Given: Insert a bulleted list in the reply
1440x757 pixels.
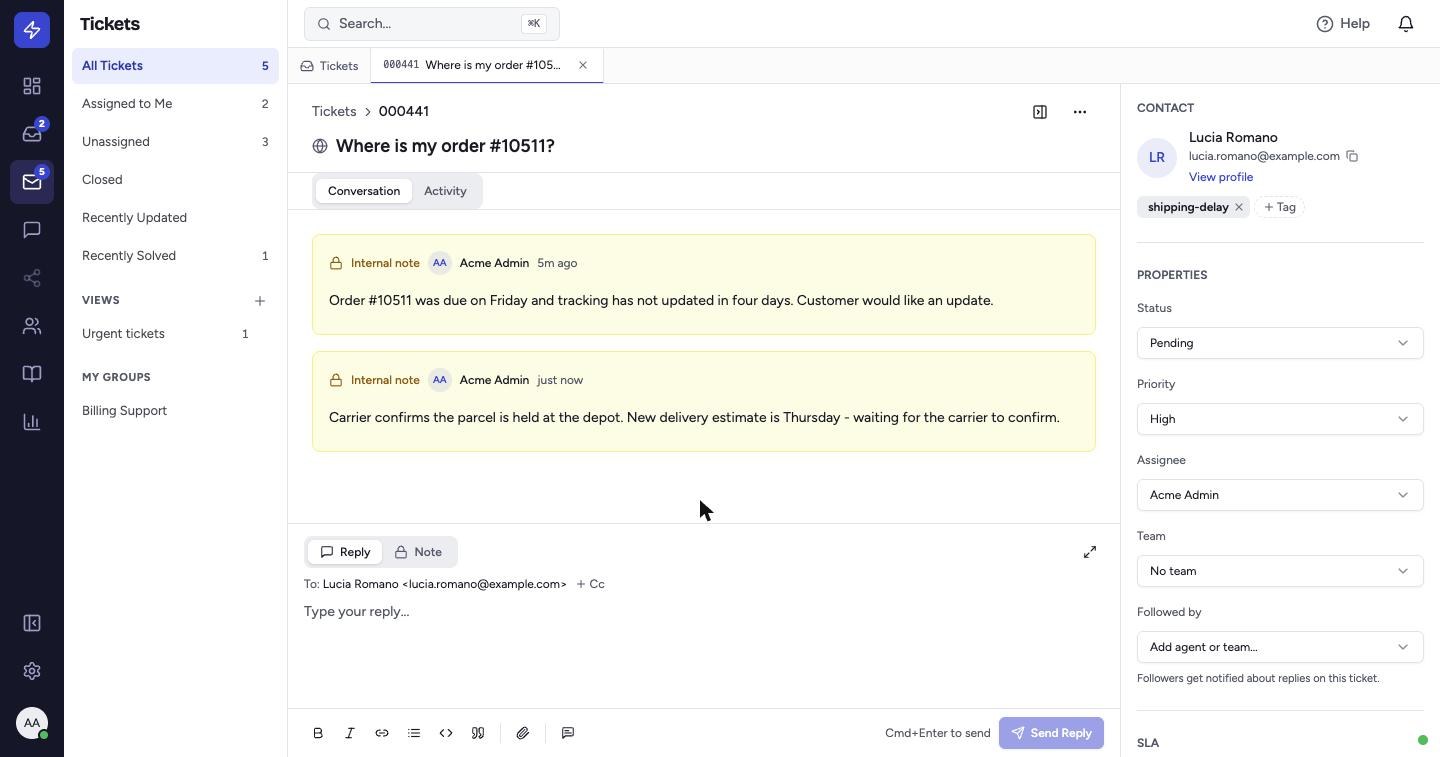Looking at the screenshot, I should point(414,733).
